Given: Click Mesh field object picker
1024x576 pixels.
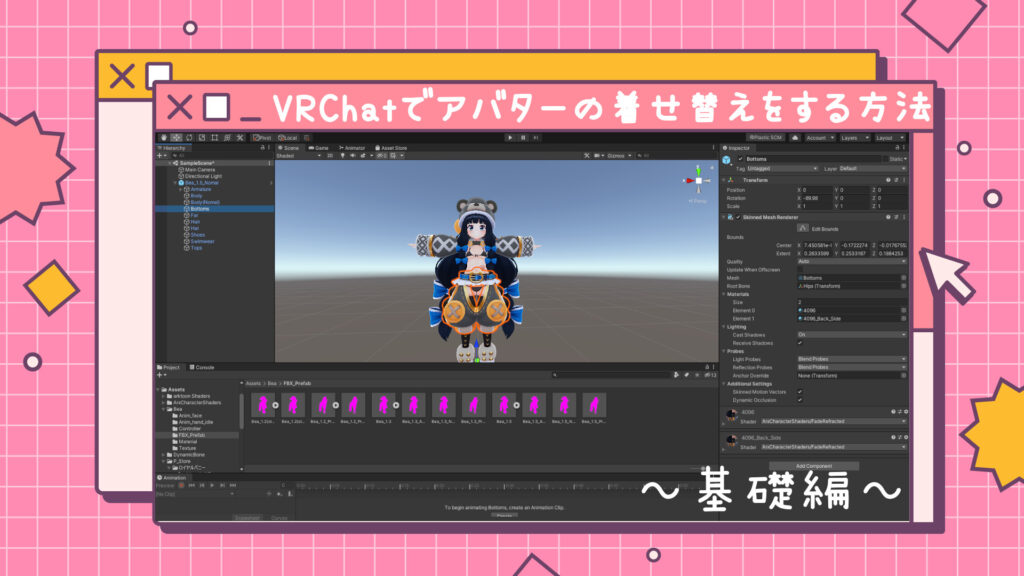Looking at the screenshot, I should [903, 278].
